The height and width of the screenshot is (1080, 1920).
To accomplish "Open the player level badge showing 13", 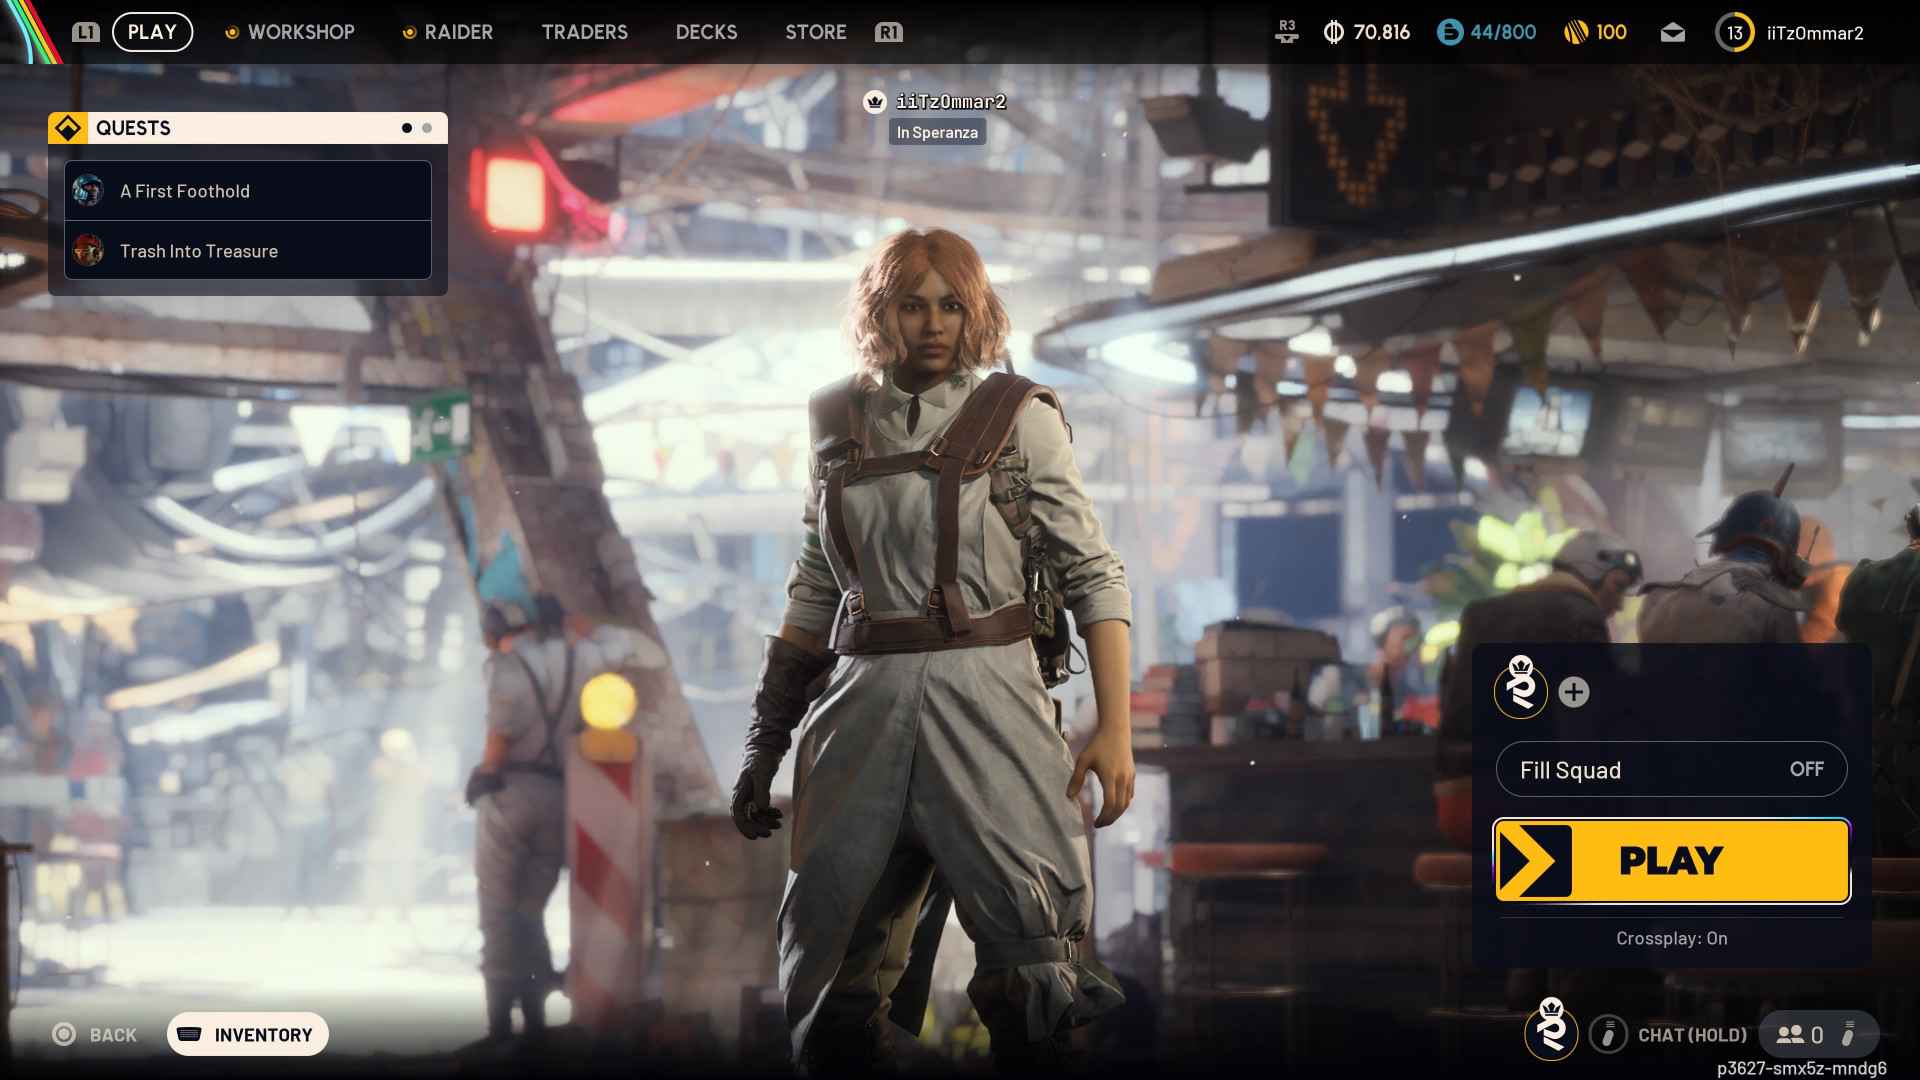I will [1736, 31].
